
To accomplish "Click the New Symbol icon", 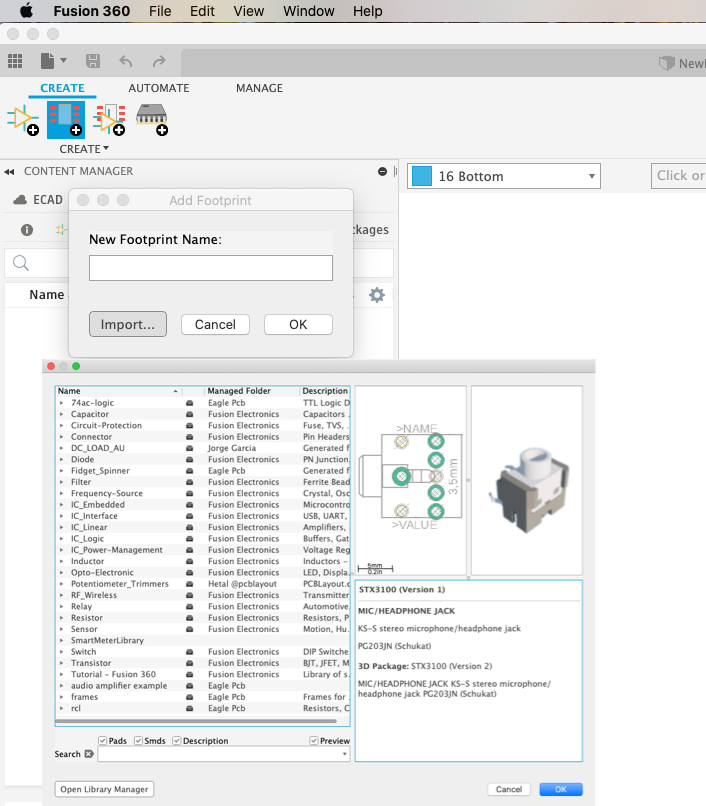I will [23, 120].
